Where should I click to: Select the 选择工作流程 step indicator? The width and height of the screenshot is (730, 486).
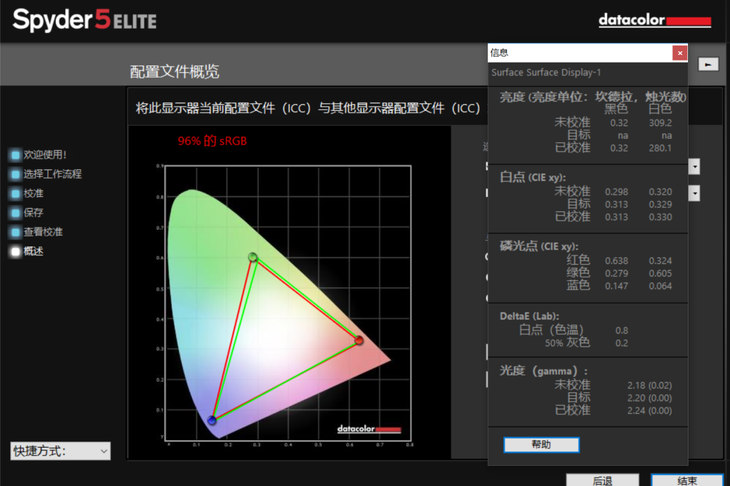(x=15, y=174)
